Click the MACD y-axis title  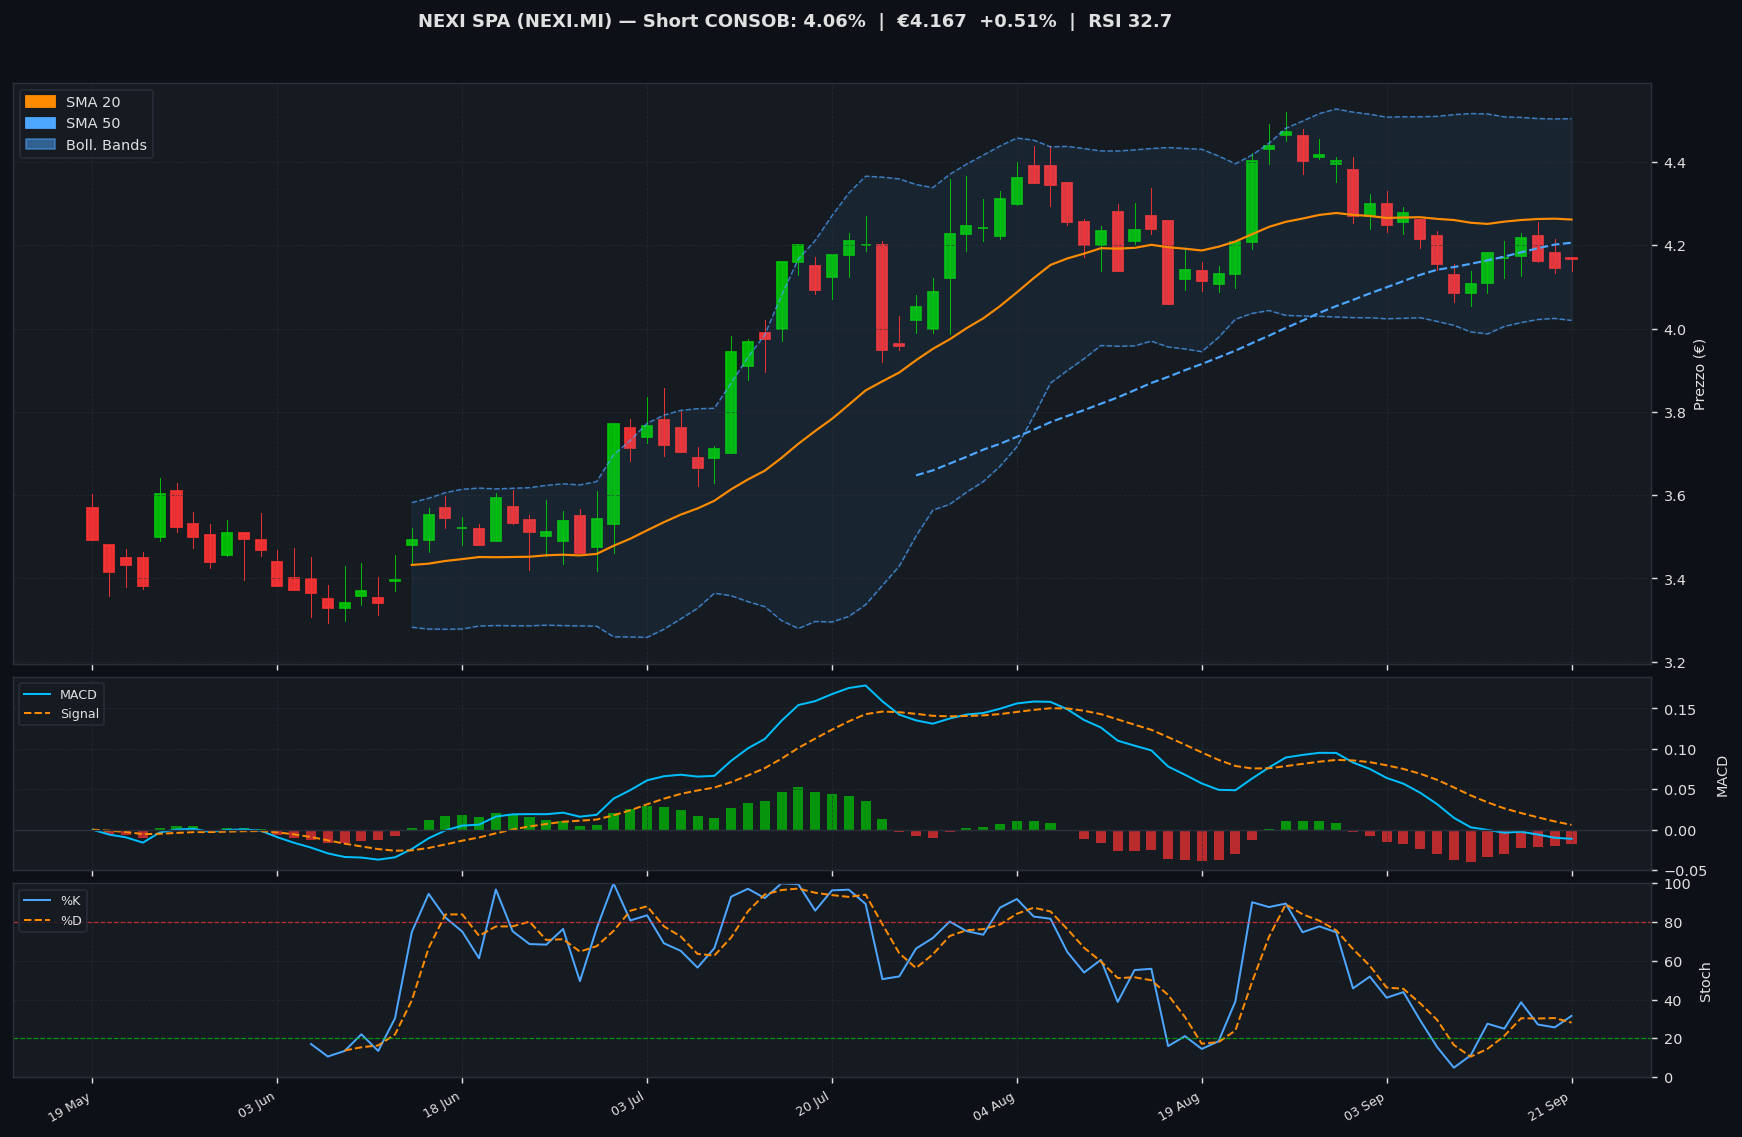[x=1722, y=776]
